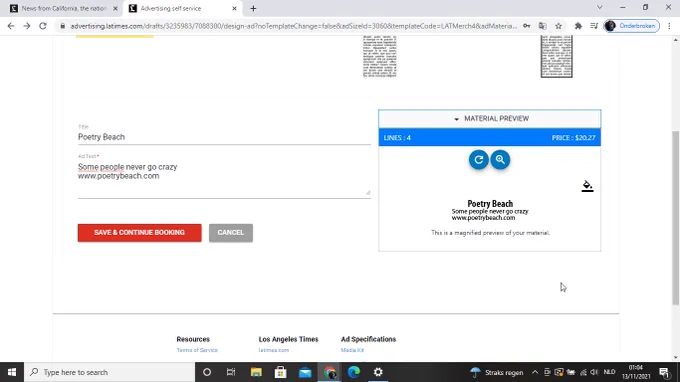Viewport: 680px width, 382px height.
Task: Open the Media Kit link
Action: coord(352,350)
